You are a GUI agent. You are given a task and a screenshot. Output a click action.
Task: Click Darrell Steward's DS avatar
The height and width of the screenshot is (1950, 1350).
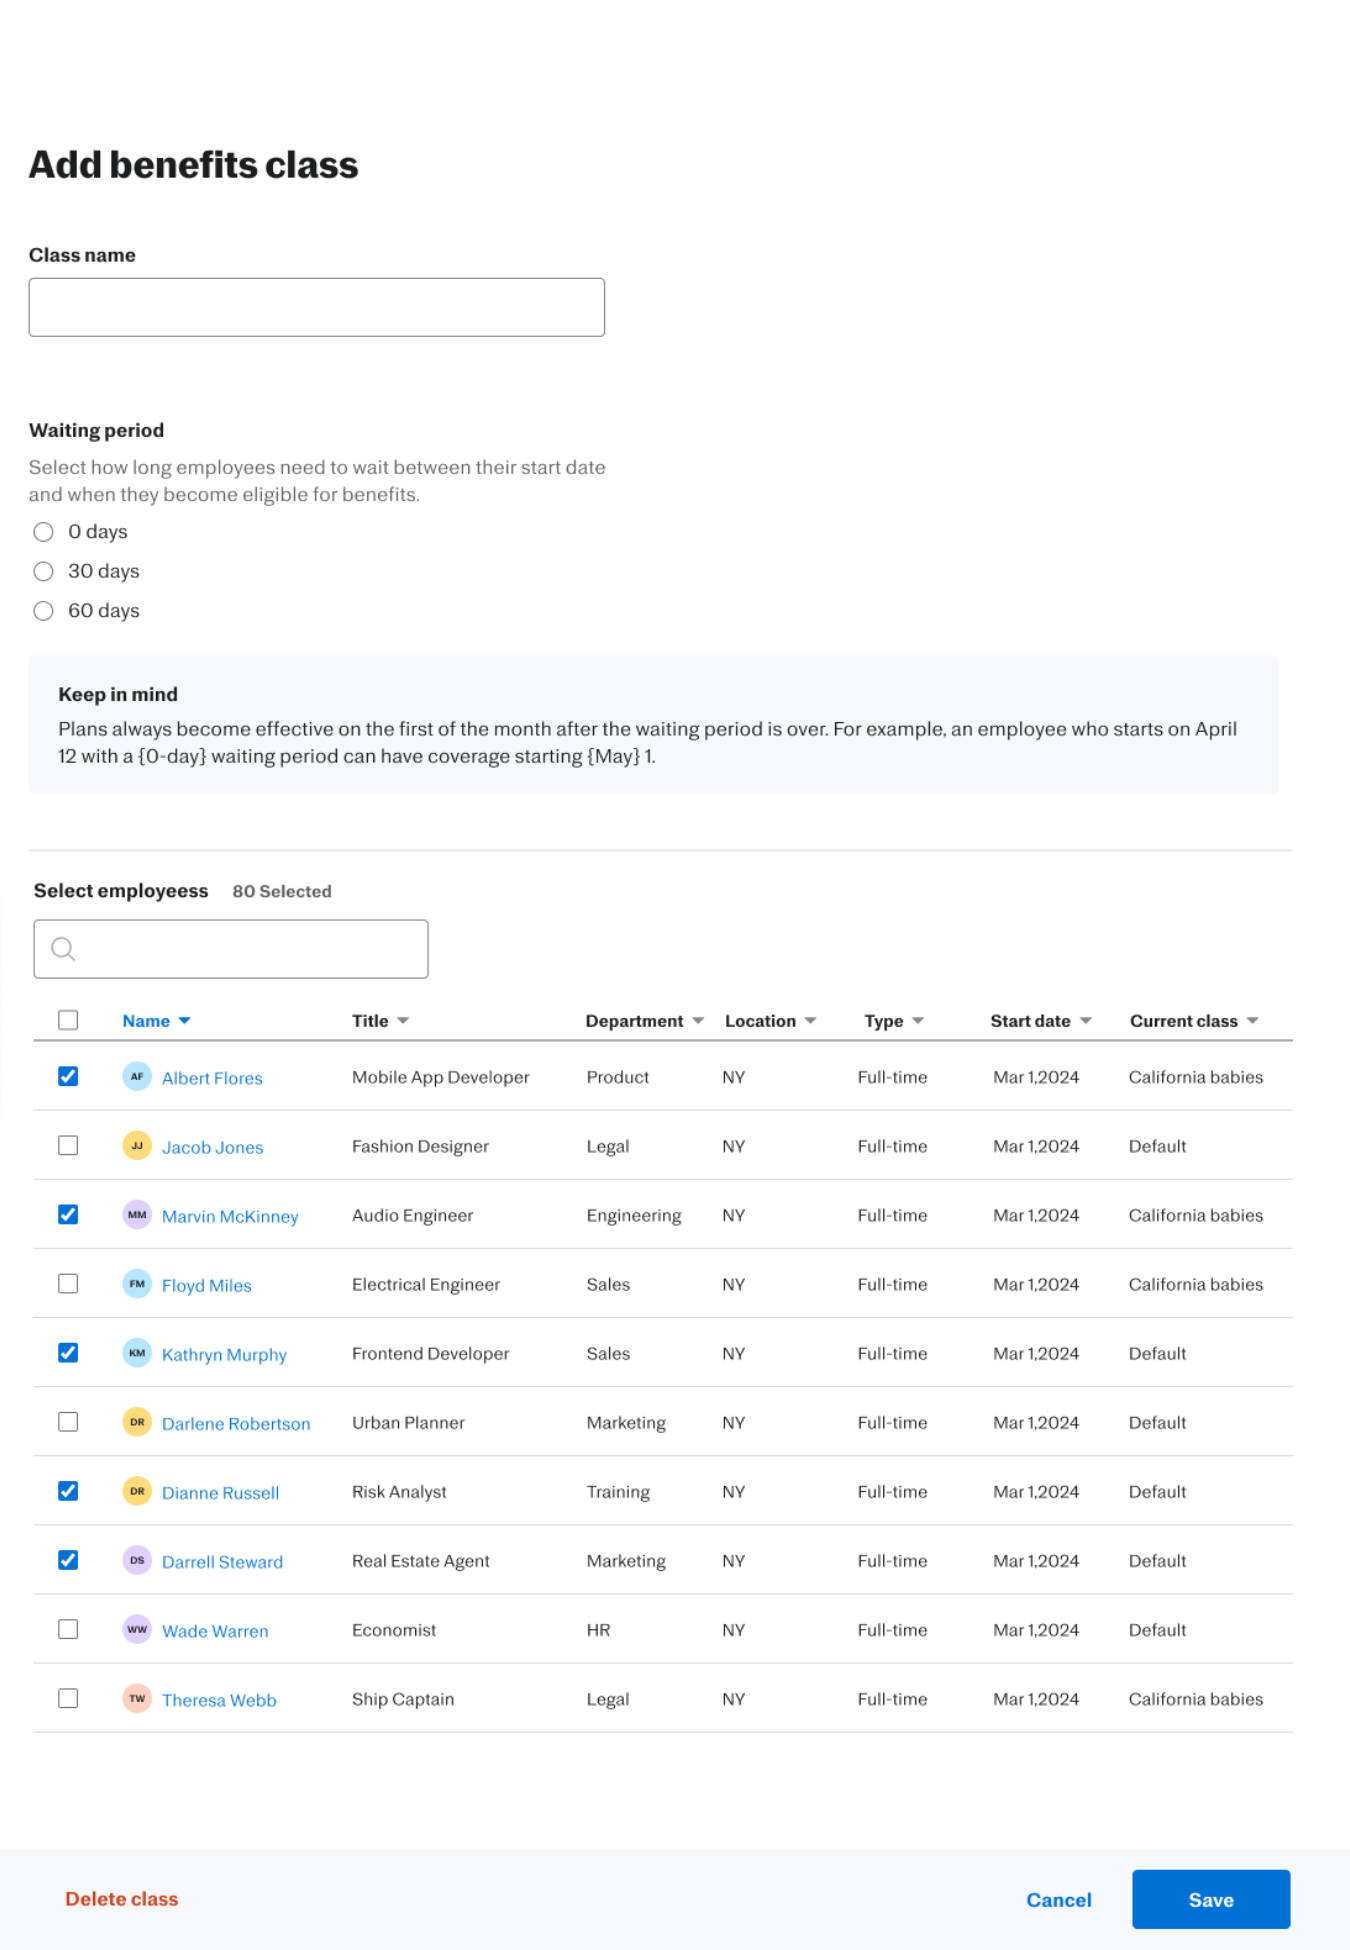pyautogui.click(x=137, y=1560)
